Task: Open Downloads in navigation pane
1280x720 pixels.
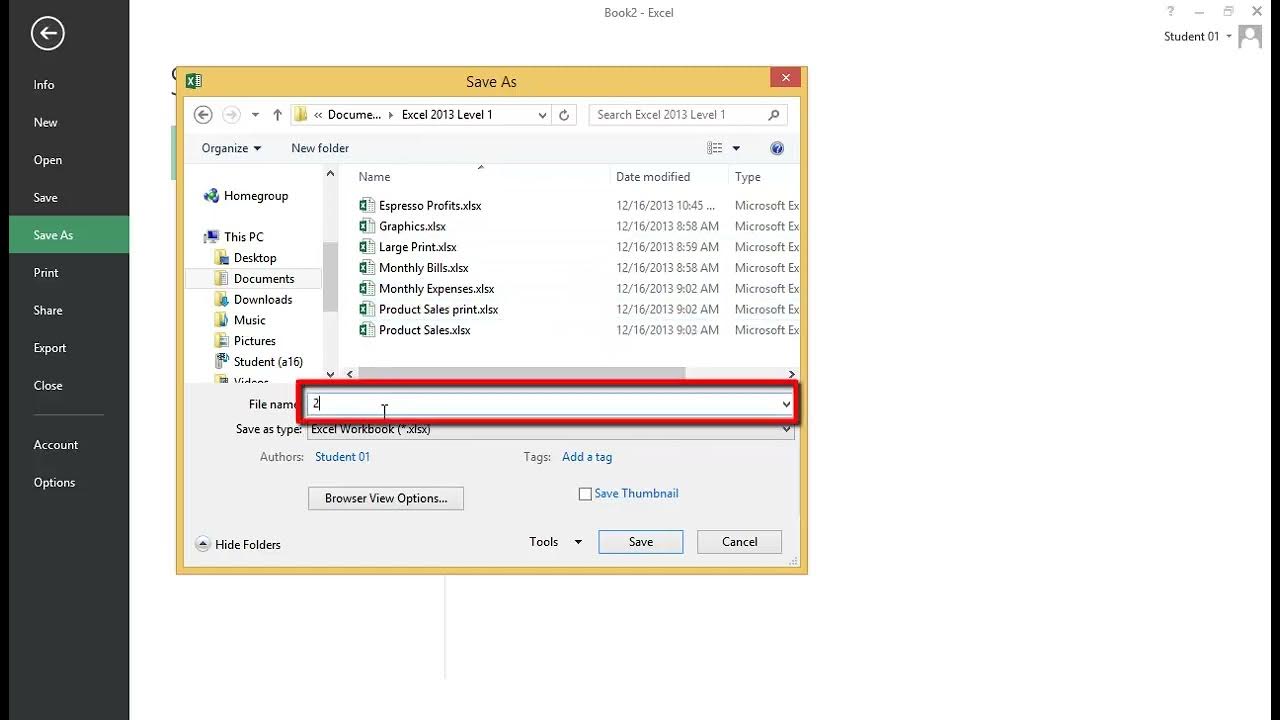Action: coord(253,300)
